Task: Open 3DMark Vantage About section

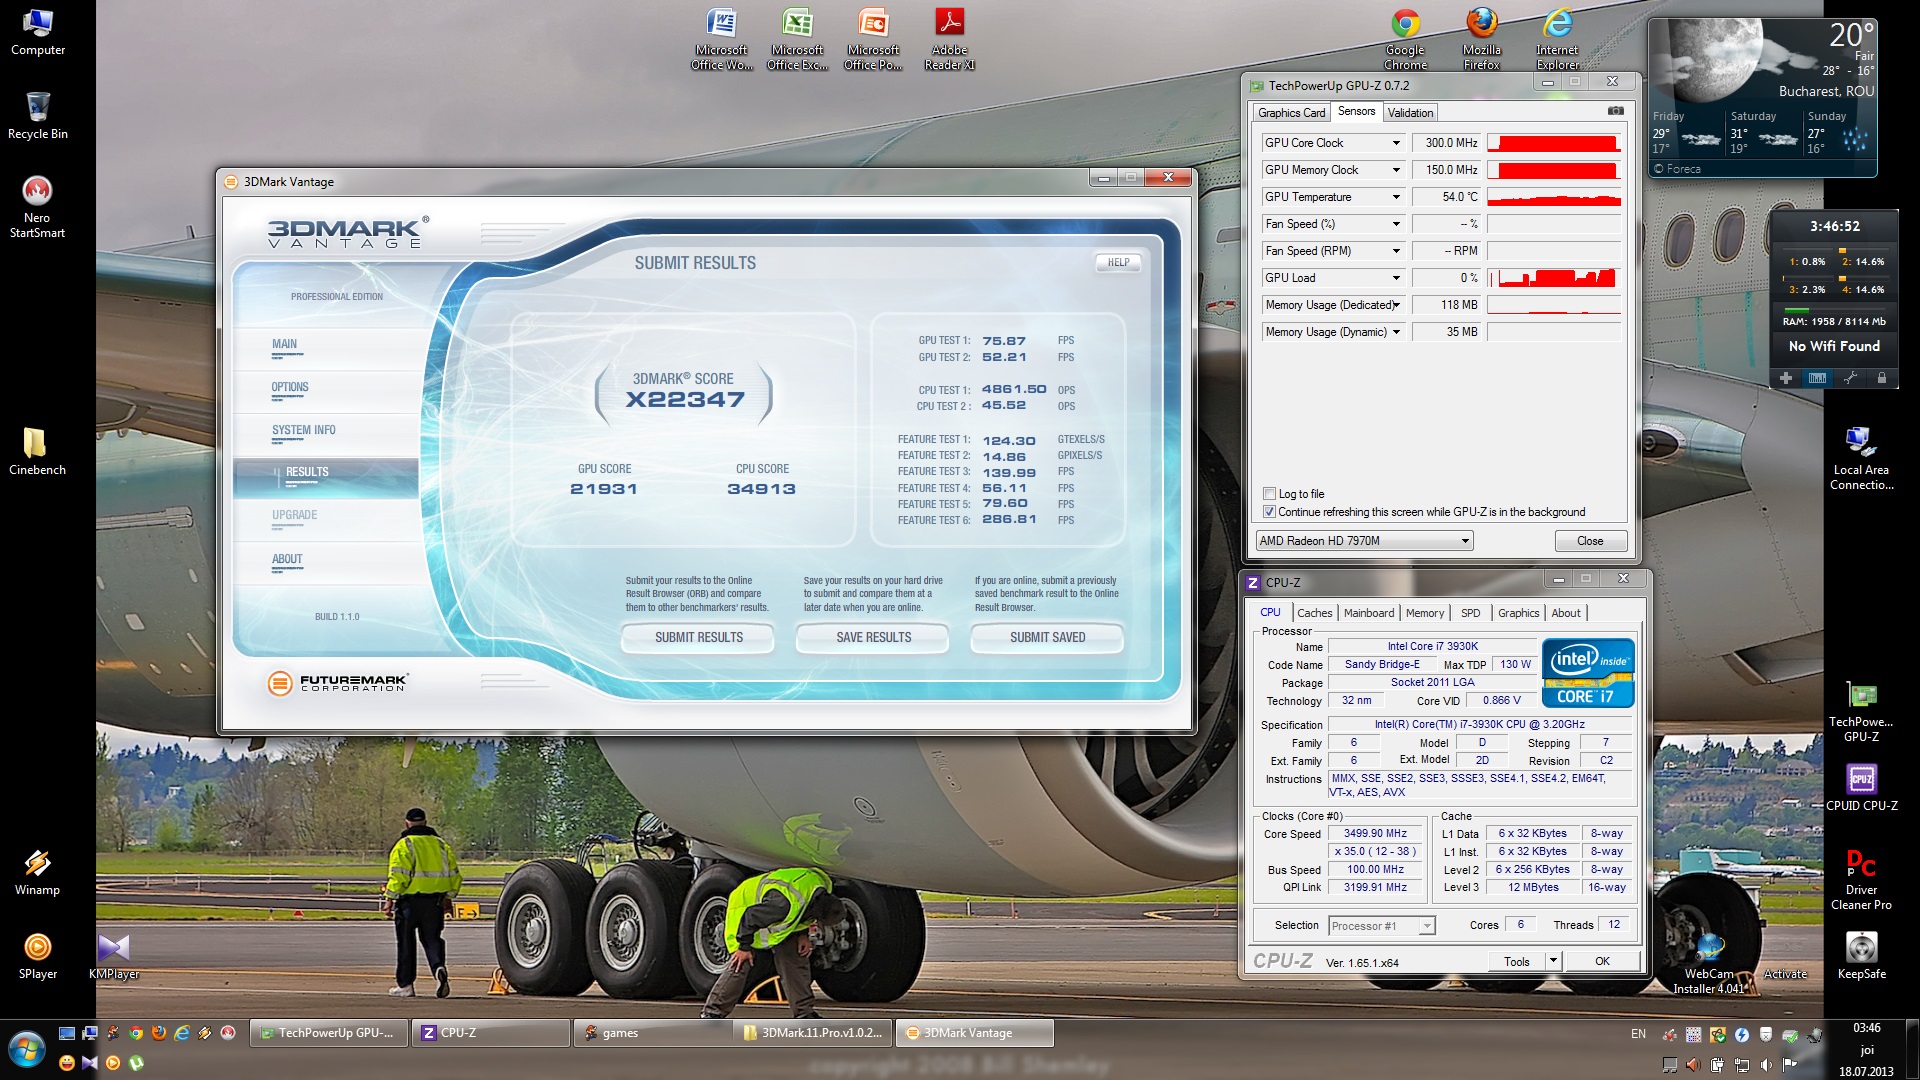Action: pos(326,563)
